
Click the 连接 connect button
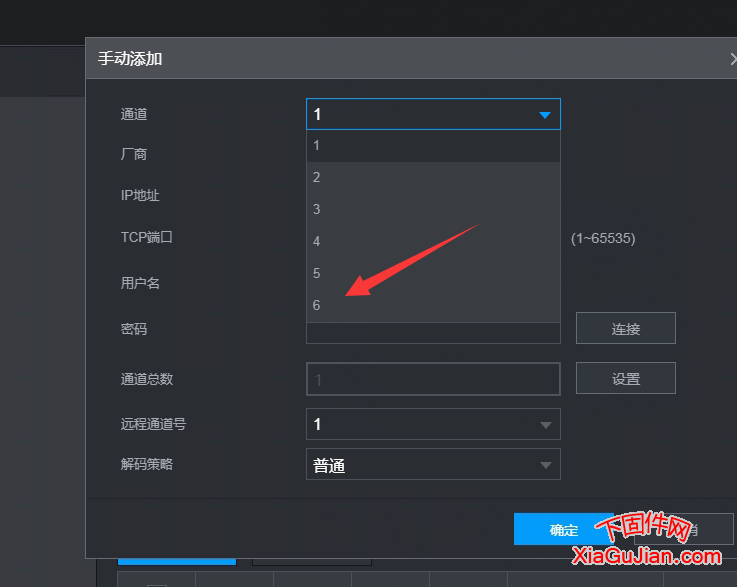tap(626, 328)
